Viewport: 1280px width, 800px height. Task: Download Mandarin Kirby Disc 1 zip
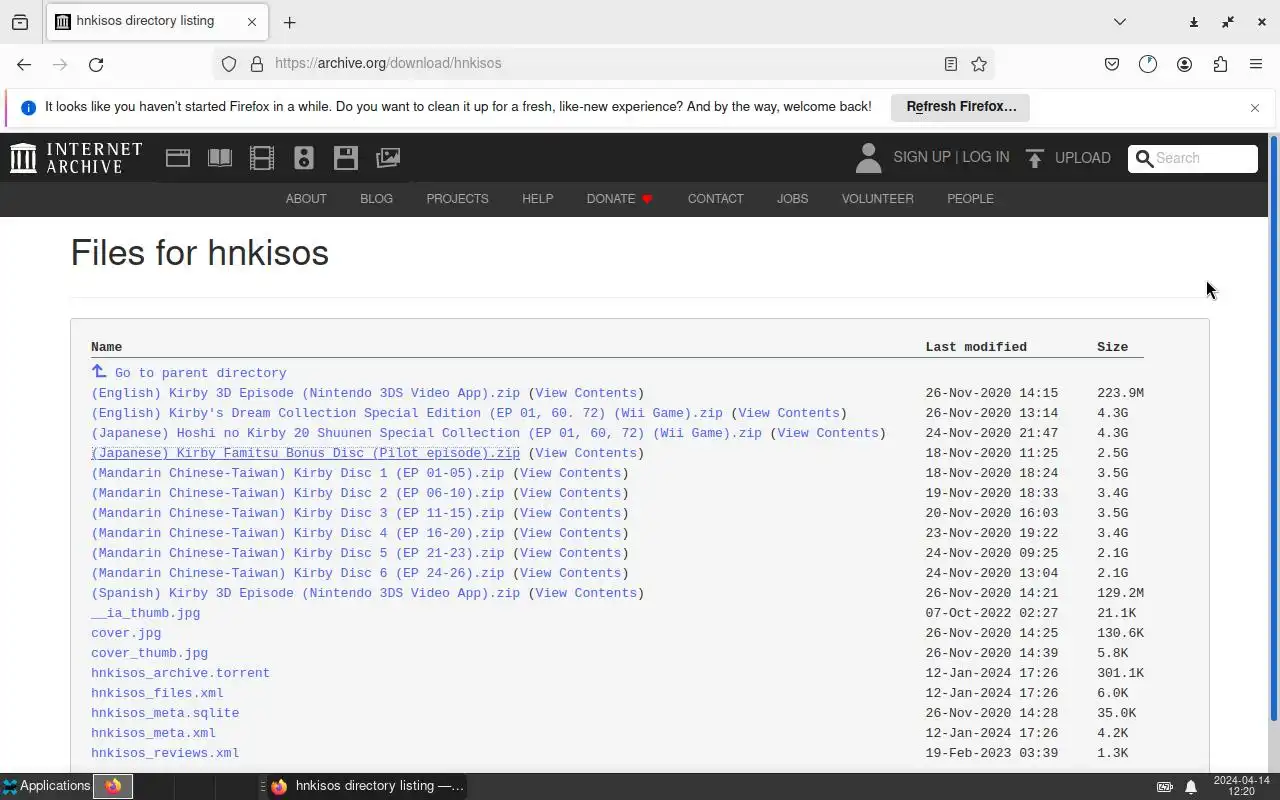pos(297,473)
